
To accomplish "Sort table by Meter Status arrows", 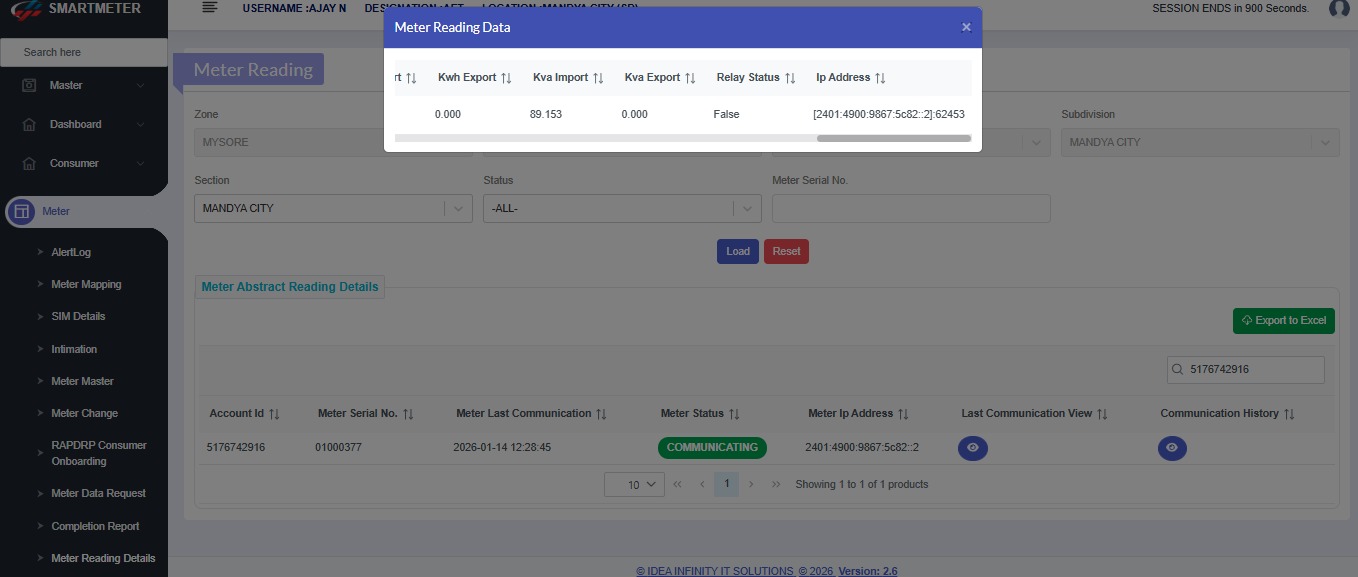I will tap(734, 414).
